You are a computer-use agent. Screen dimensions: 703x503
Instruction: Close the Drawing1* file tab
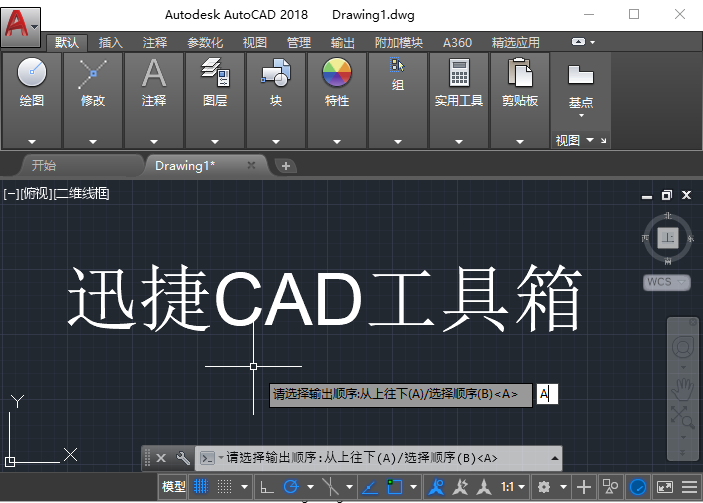[x=251, y=165]
